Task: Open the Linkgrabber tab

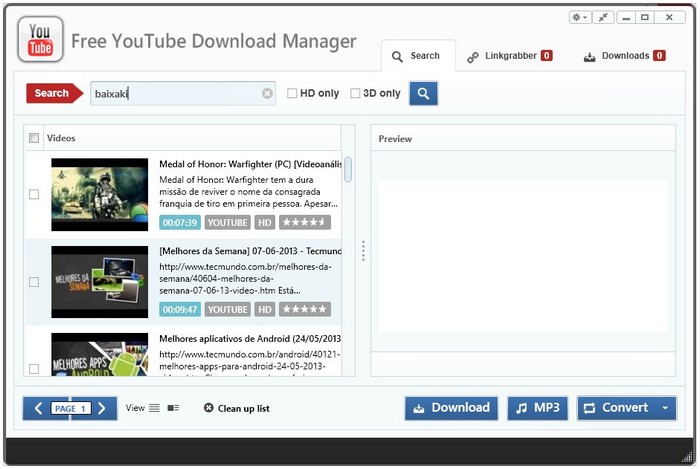Action: (x=509, y=56)
